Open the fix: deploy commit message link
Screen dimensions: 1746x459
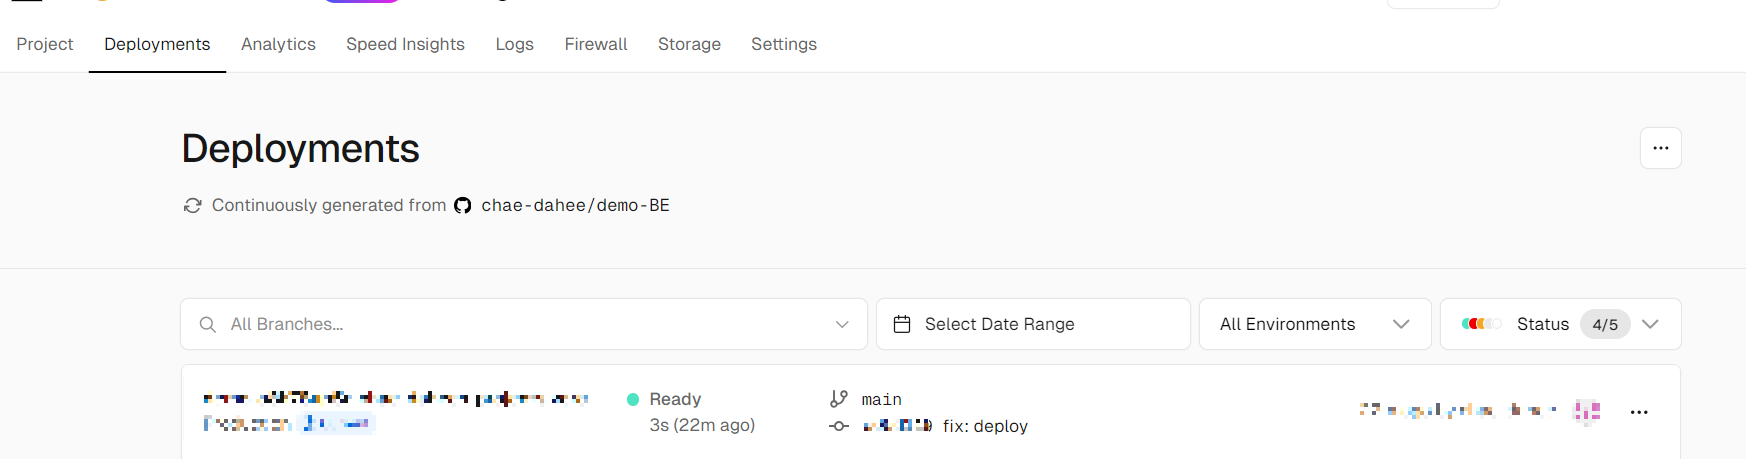click(x=985, y=426)
